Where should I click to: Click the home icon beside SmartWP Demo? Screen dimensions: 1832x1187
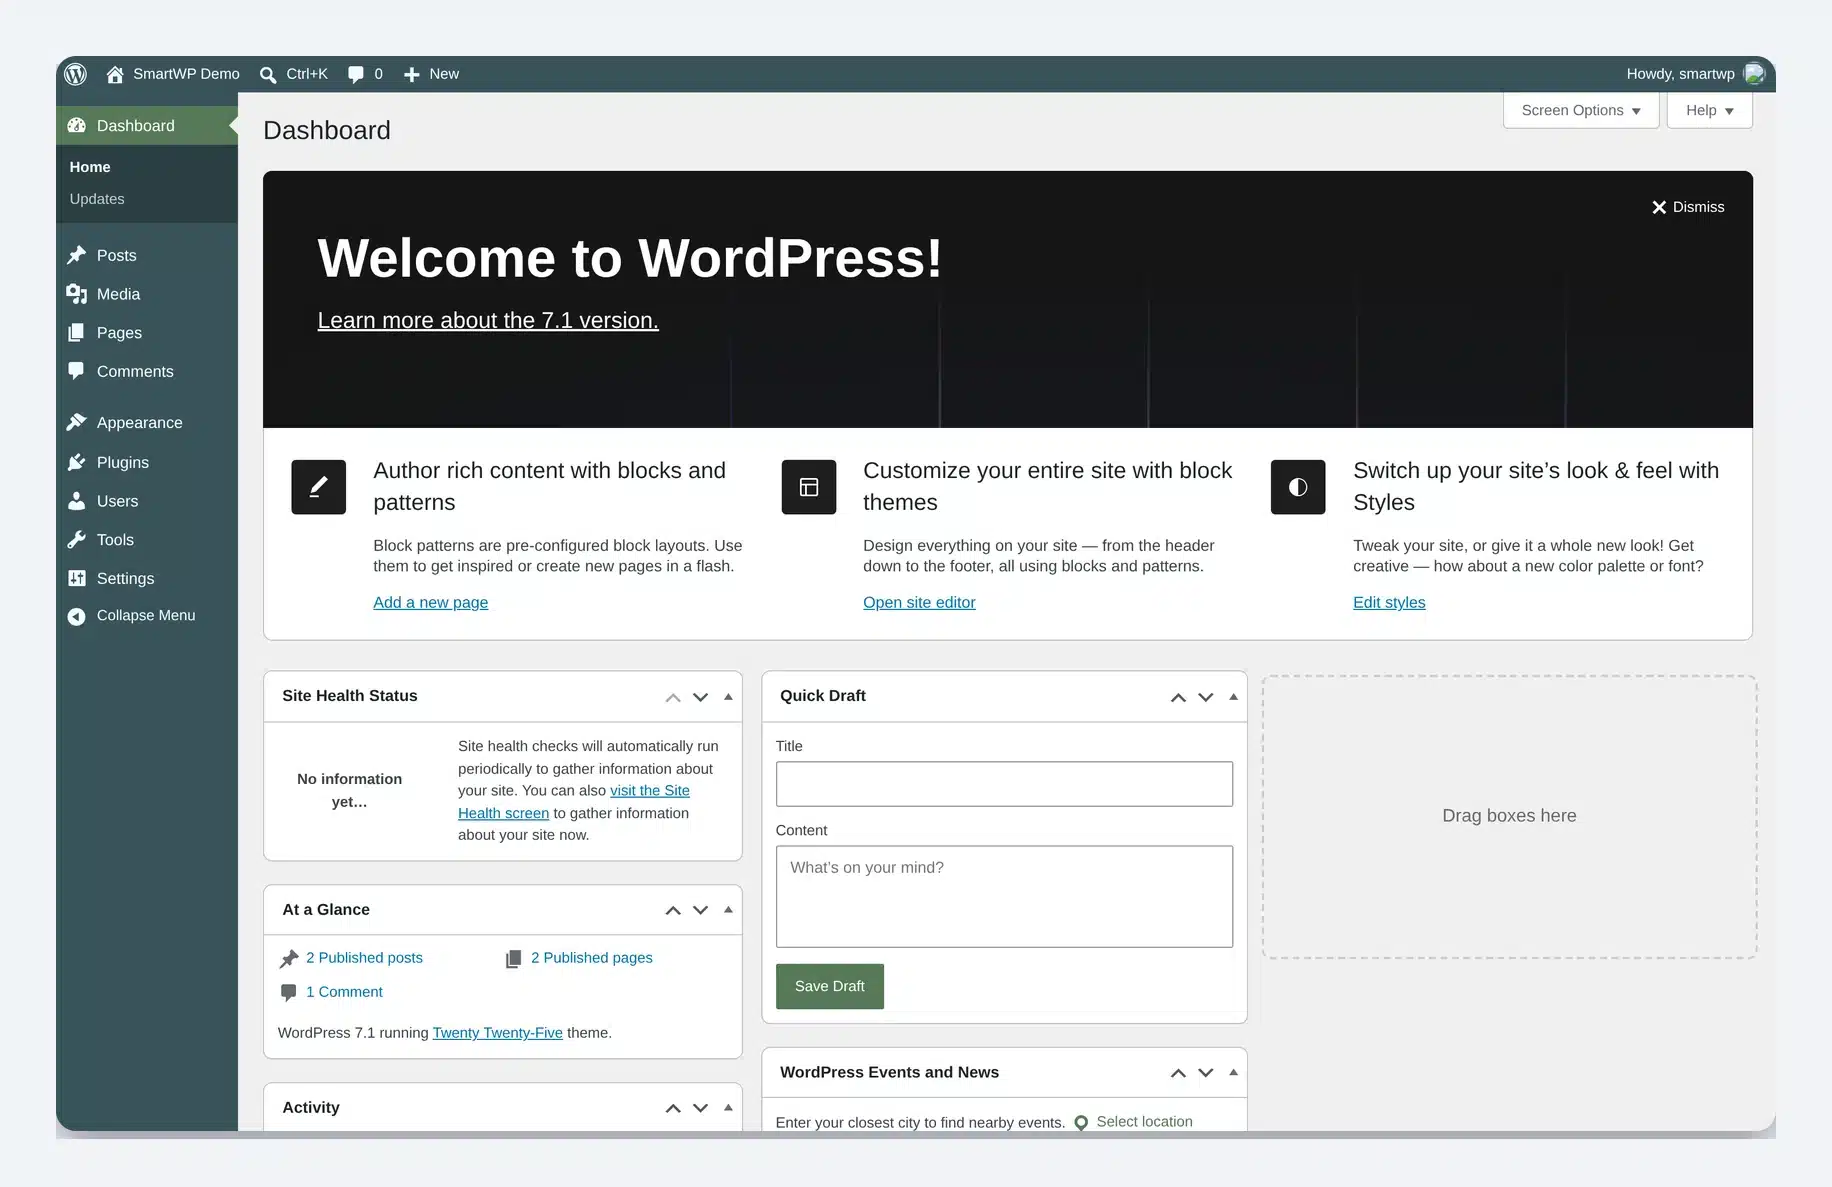point(115,74)
